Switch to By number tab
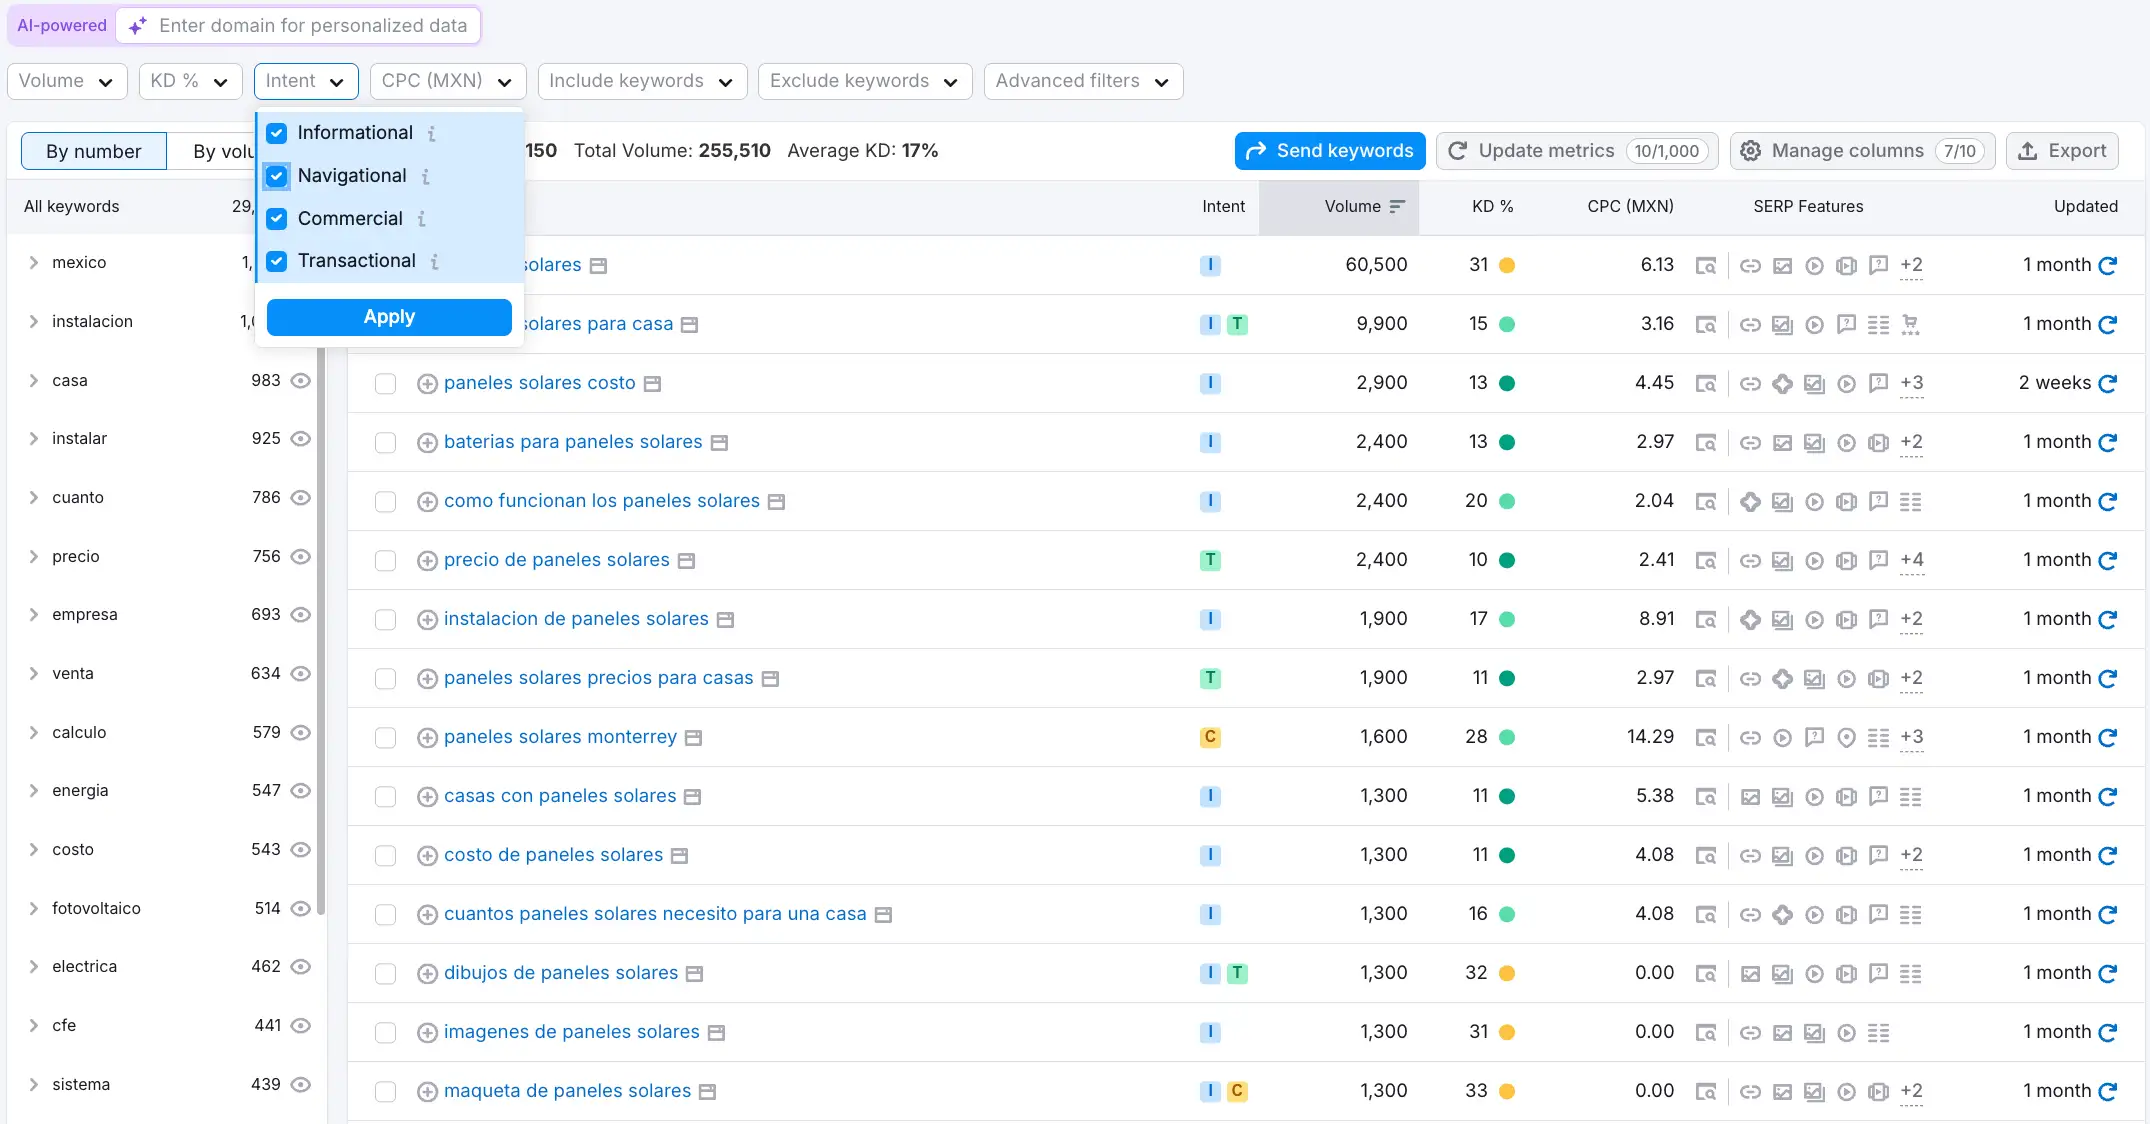Screen dimensions: 2150x1124 point(94,151)
